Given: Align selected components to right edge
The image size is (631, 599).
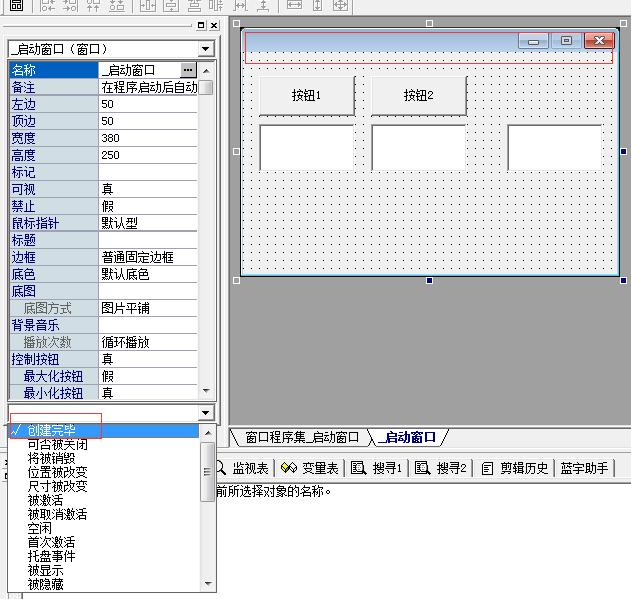Looking at the screenshot, I should tap(70, 5).
